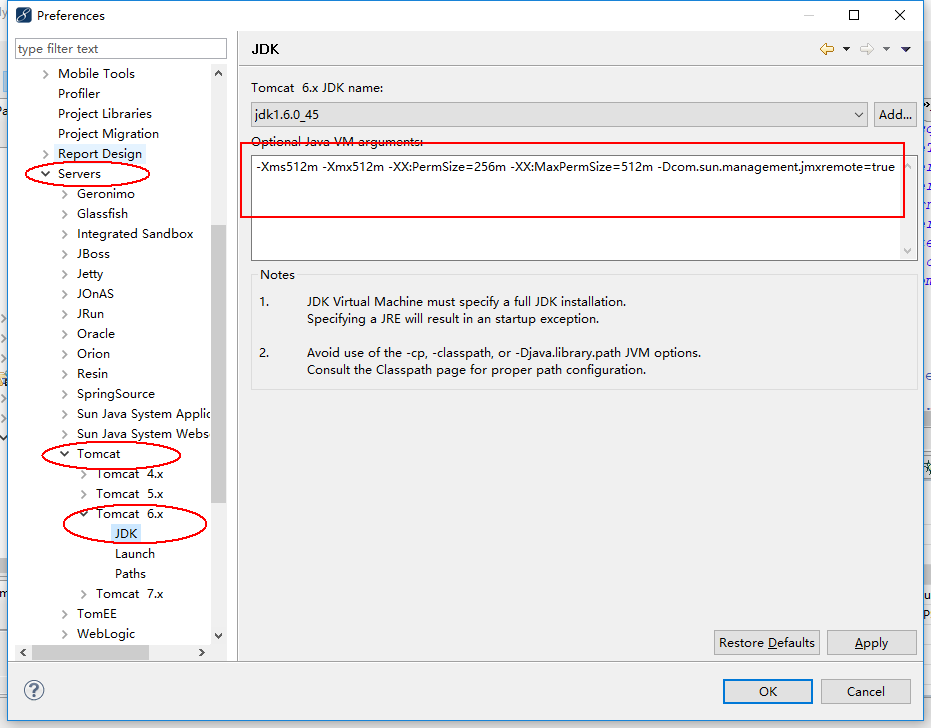Collapse the Servers node
Screen dimensions: 931x728
(x=46, y=174)
